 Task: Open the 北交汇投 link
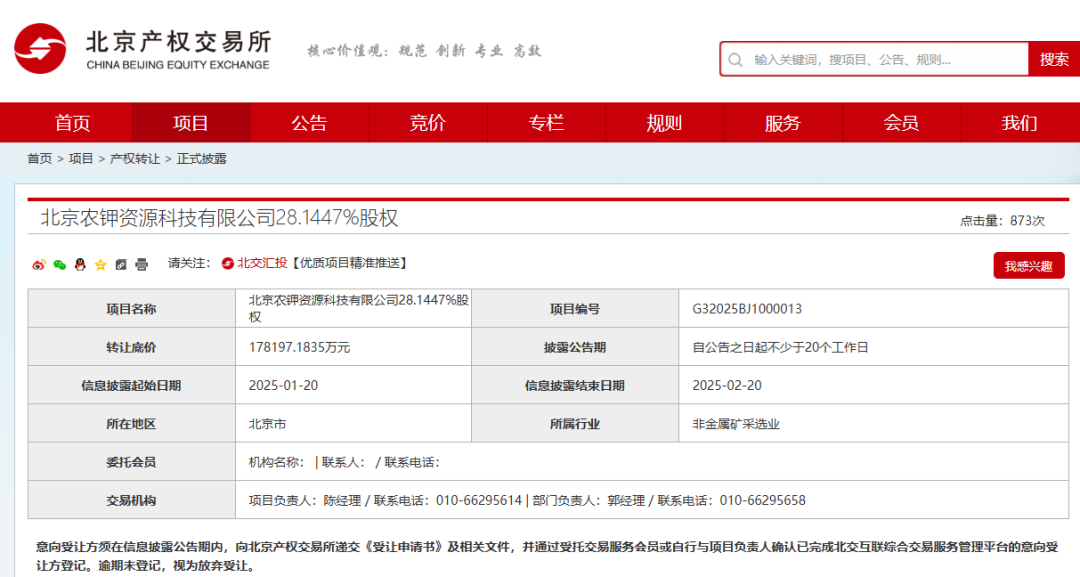262,263
